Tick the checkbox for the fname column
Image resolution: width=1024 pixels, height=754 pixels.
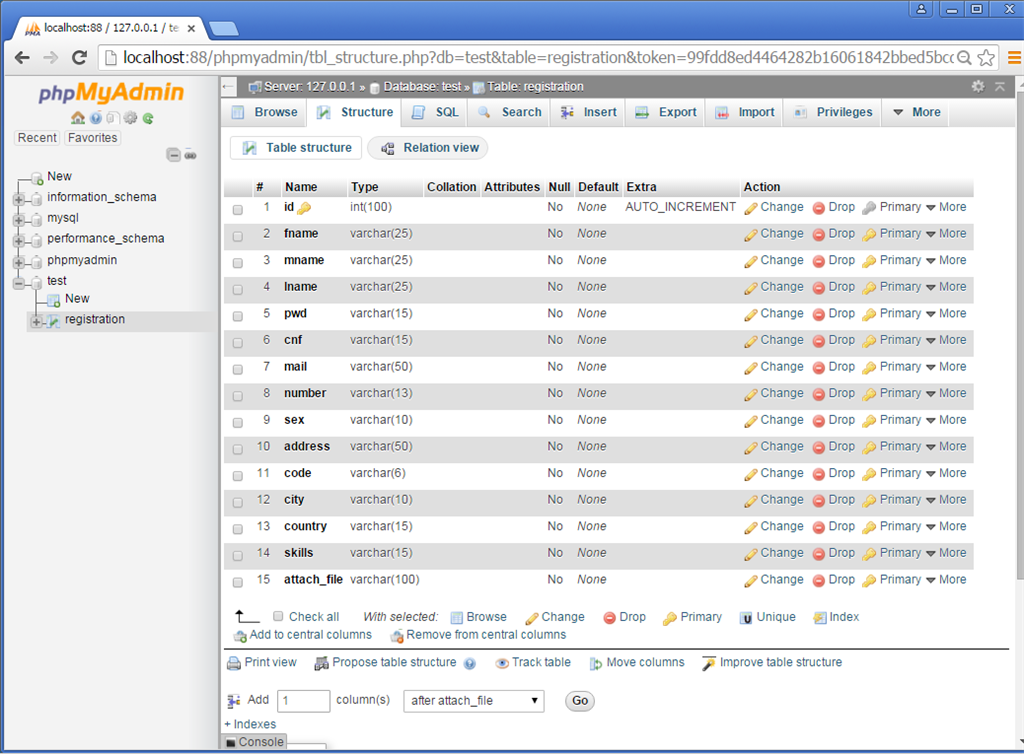pyautogui.click(x=238, y=236)
